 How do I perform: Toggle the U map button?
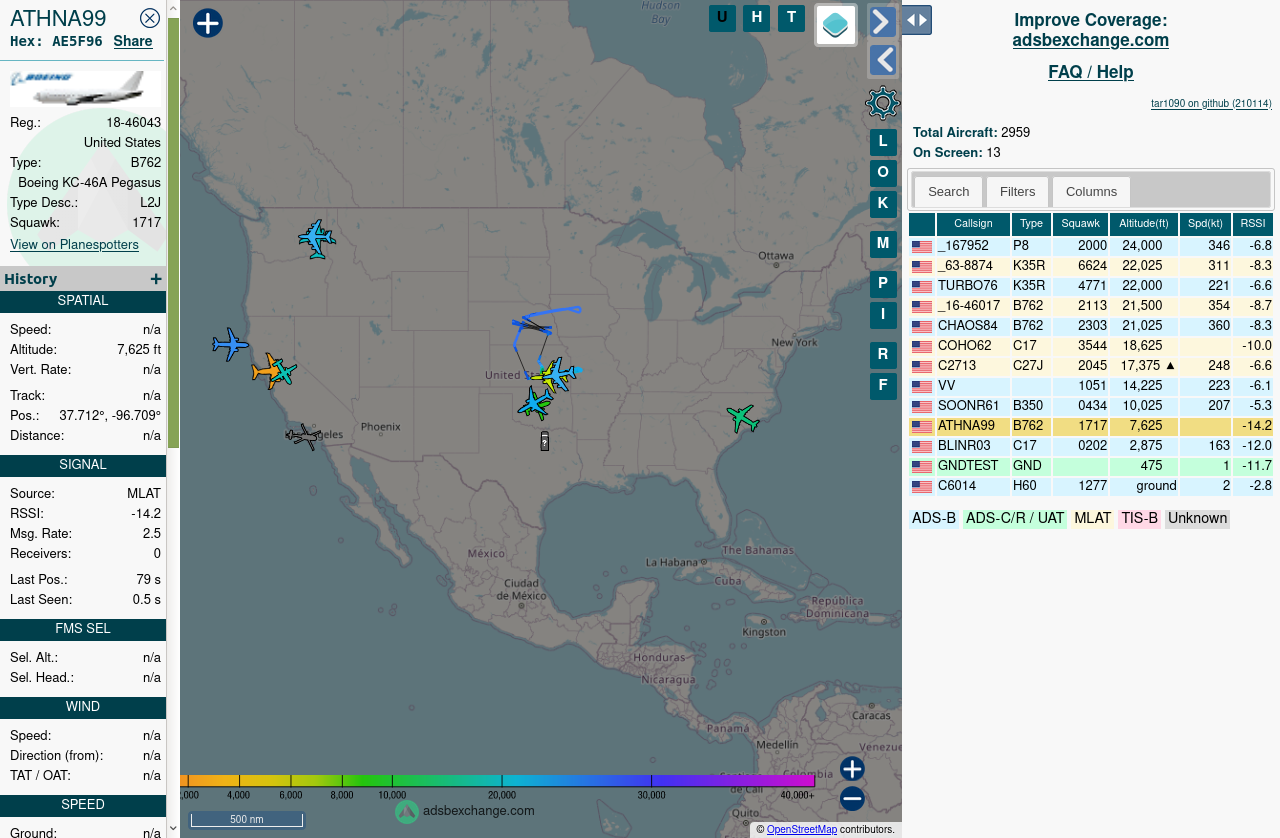[722, 18]
